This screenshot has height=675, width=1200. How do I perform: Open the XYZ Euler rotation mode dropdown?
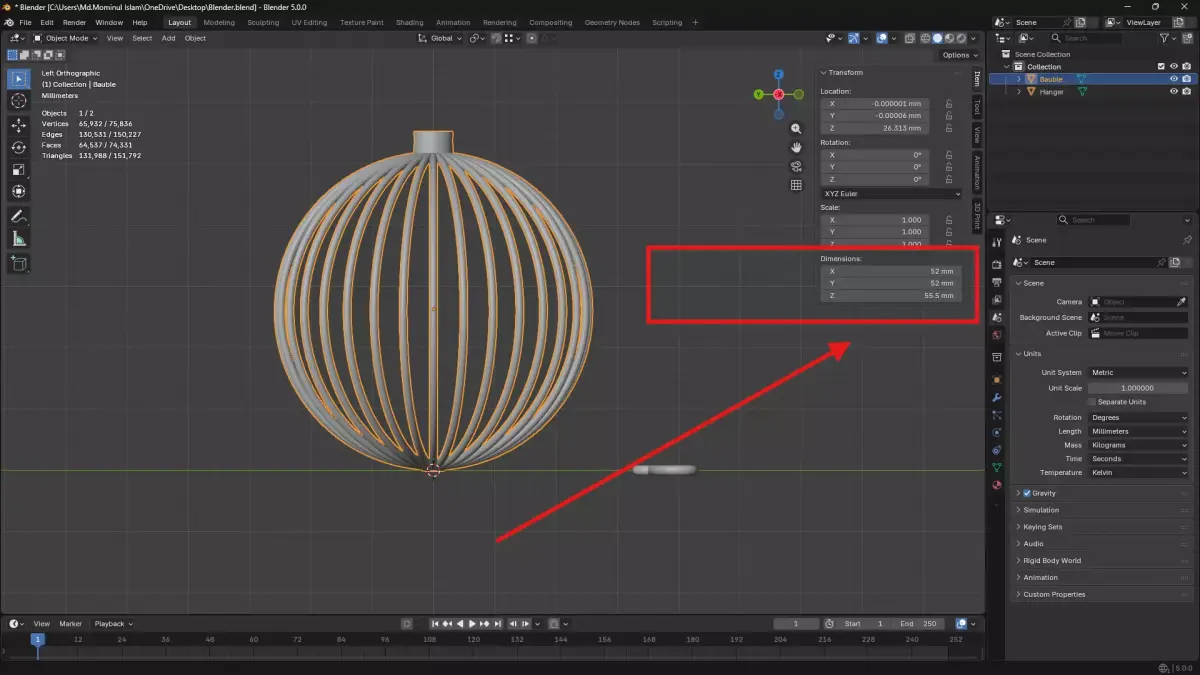pos(891,193)
